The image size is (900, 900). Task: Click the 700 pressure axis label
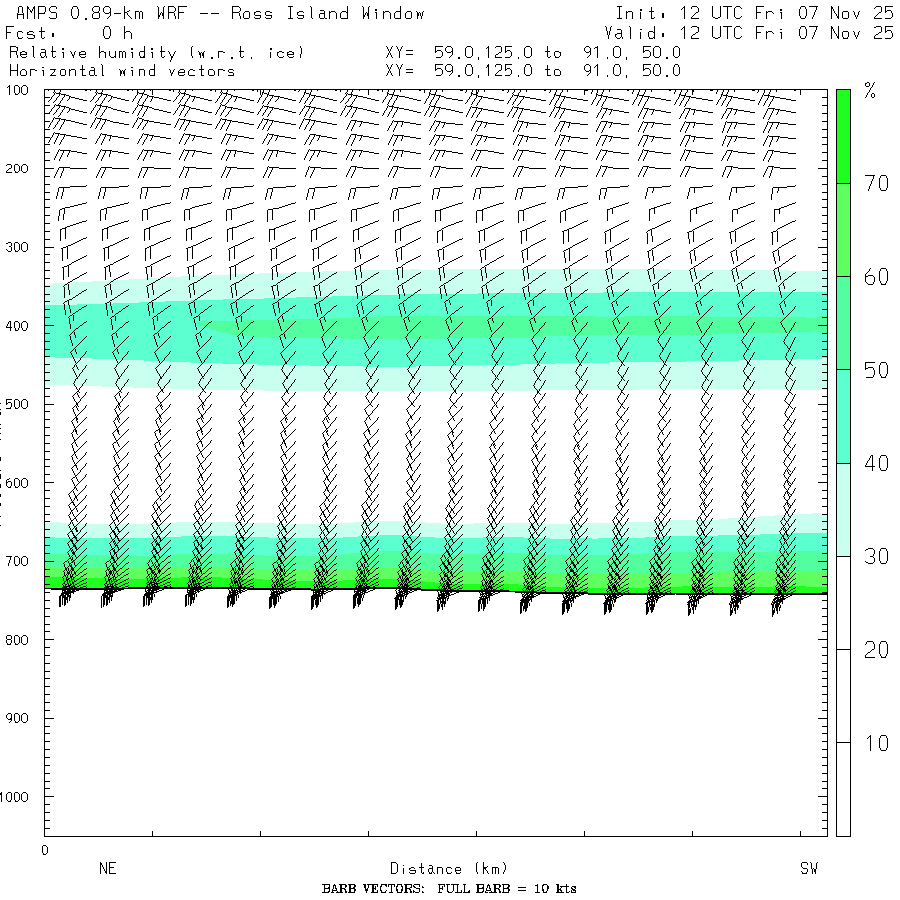pyautogui.click(x=17, y=561)
